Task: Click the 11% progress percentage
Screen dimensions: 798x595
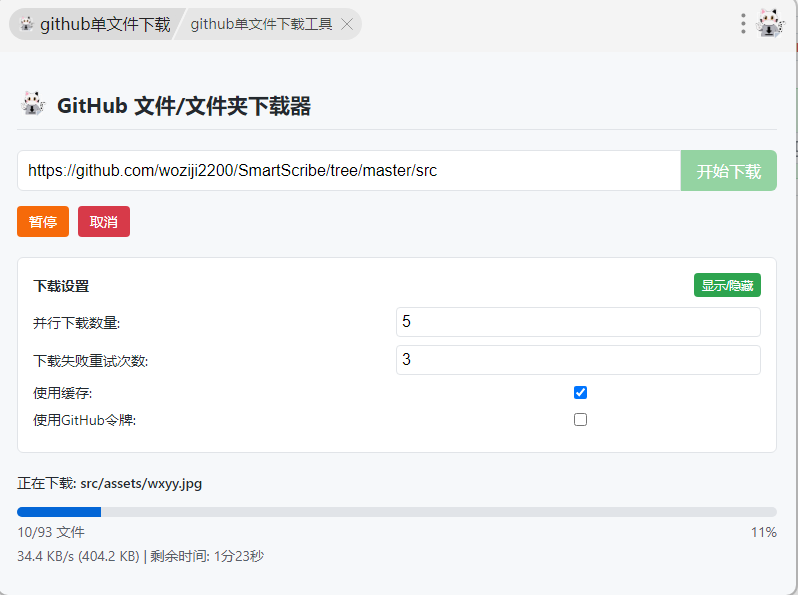Action: 763,532
